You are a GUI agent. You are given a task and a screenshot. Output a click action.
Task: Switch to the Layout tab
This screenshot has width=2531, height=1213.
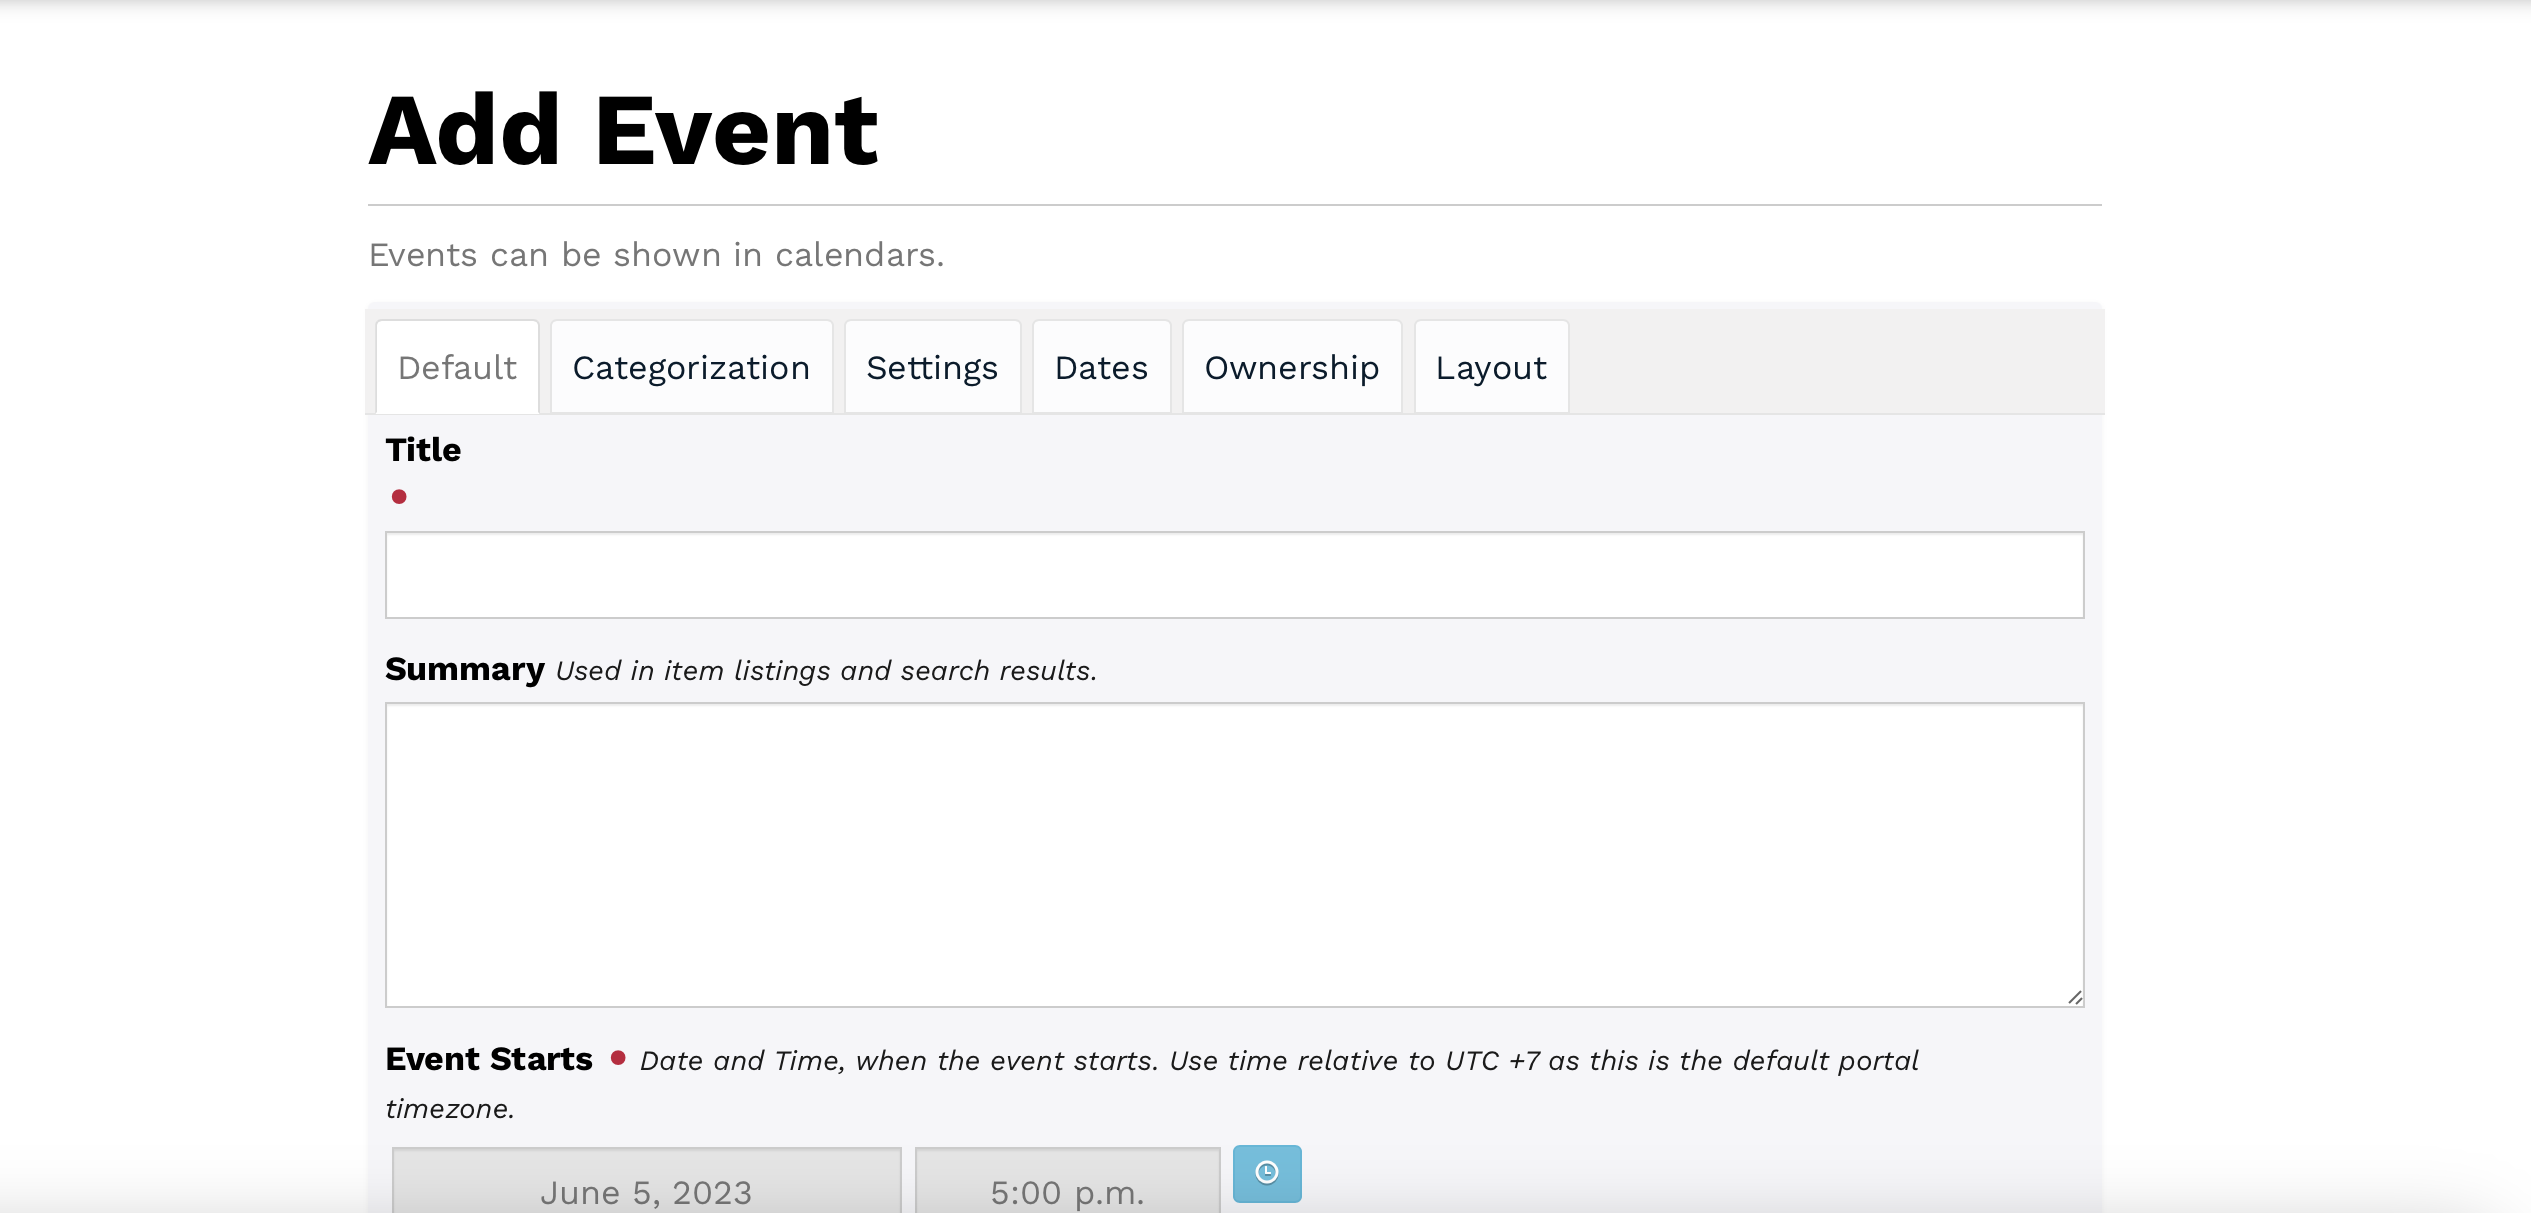(x=1491, y=368)
